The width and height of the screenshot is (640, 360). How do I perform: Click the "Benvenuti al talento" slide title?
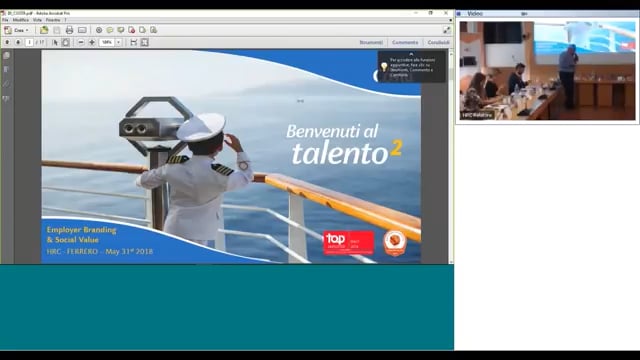pyautogui.click(x=344, y=144)
